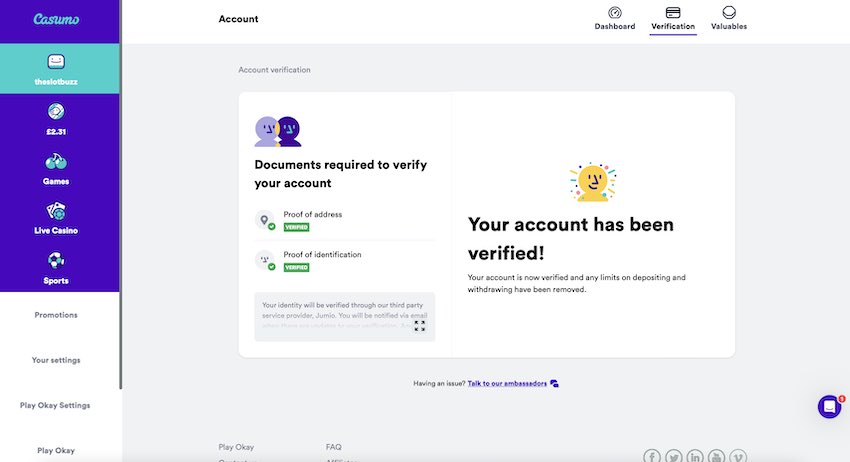This screenshot has width=850, height=462.
Task: Click the FAQ footer link
Action: [333, 447]
